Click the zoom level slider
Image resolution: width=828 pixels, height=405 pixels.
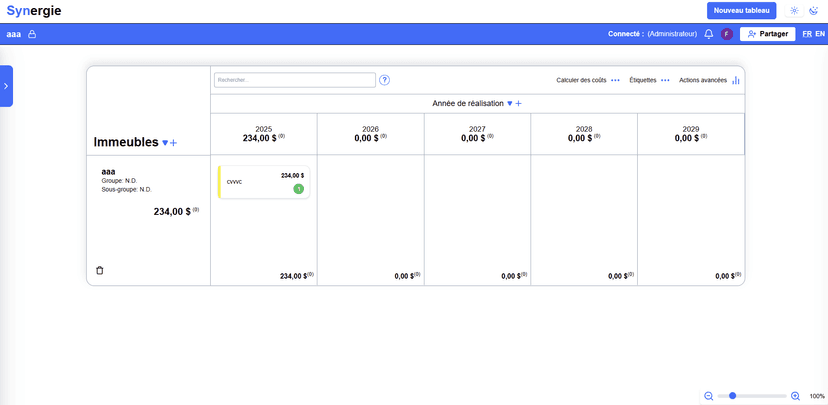click(x=752, y=396)
